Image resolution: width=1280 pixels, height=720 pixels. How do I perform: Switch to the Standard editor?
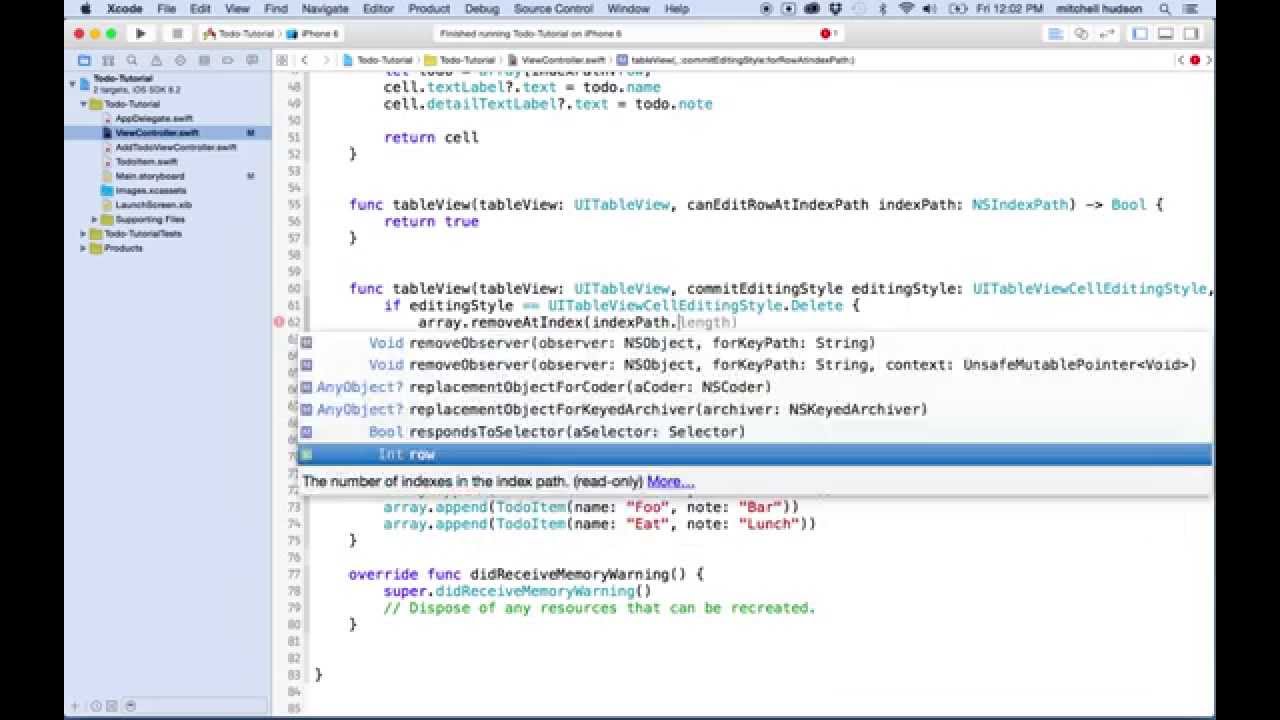pyautogui.click(x=1055, y=33)
